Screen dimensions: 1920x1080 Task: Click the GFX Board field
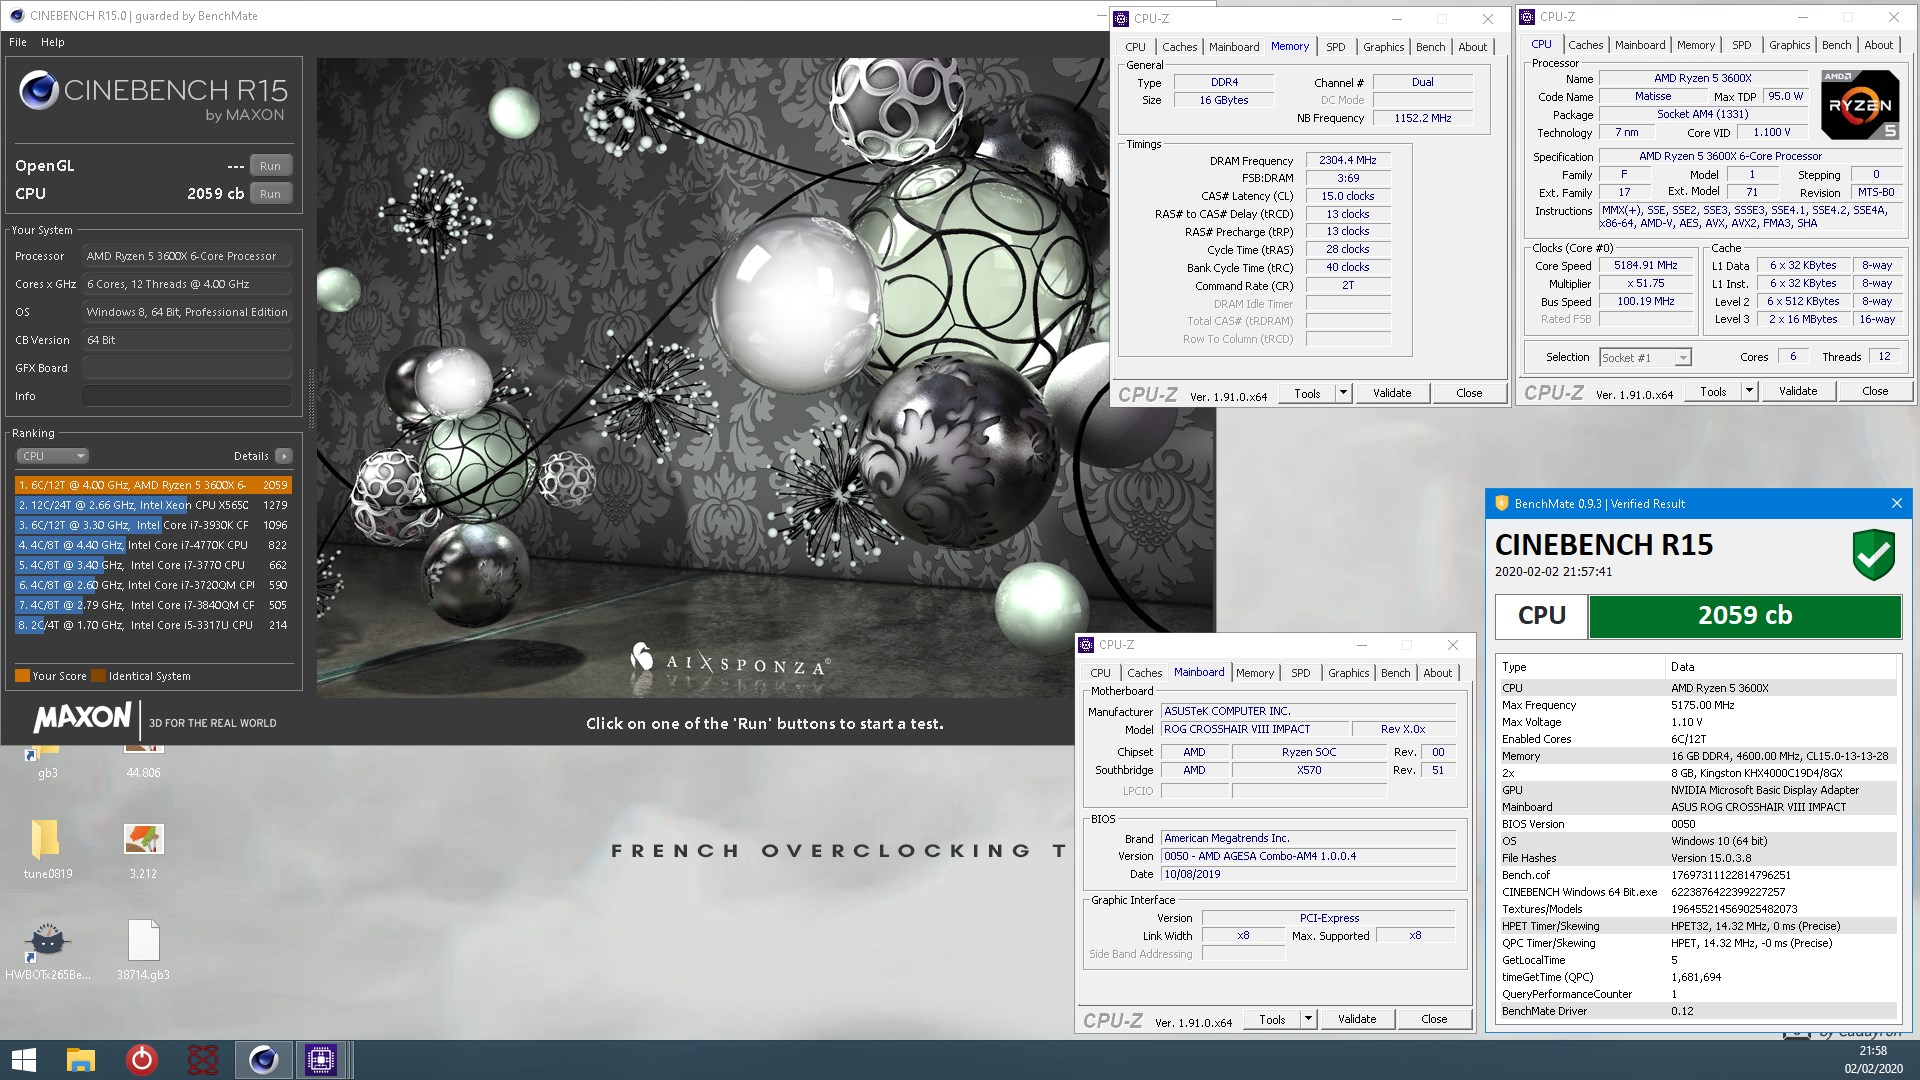(187, 368)
